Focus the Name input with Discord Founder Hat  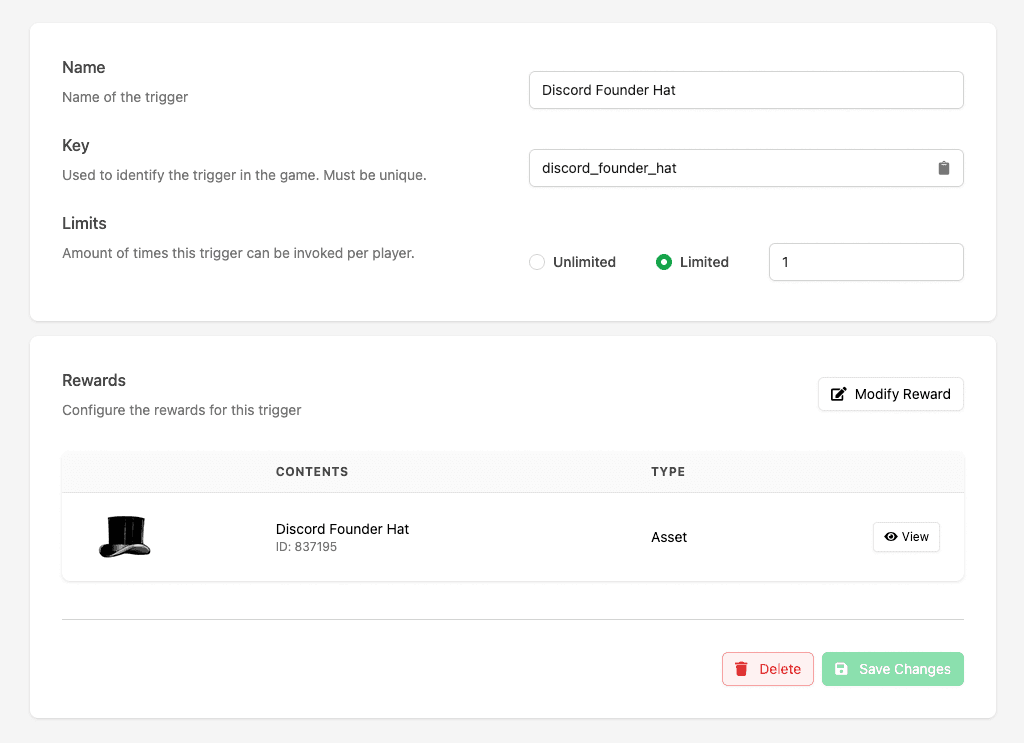(x=745, y=90)
